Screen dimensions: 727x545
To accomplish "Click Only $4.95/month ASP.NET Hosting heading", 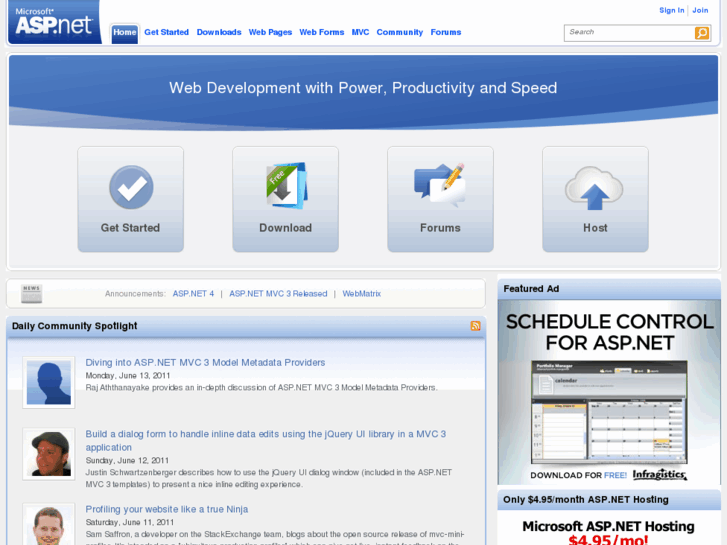I will pyautogui.click(x=586, y=500).
